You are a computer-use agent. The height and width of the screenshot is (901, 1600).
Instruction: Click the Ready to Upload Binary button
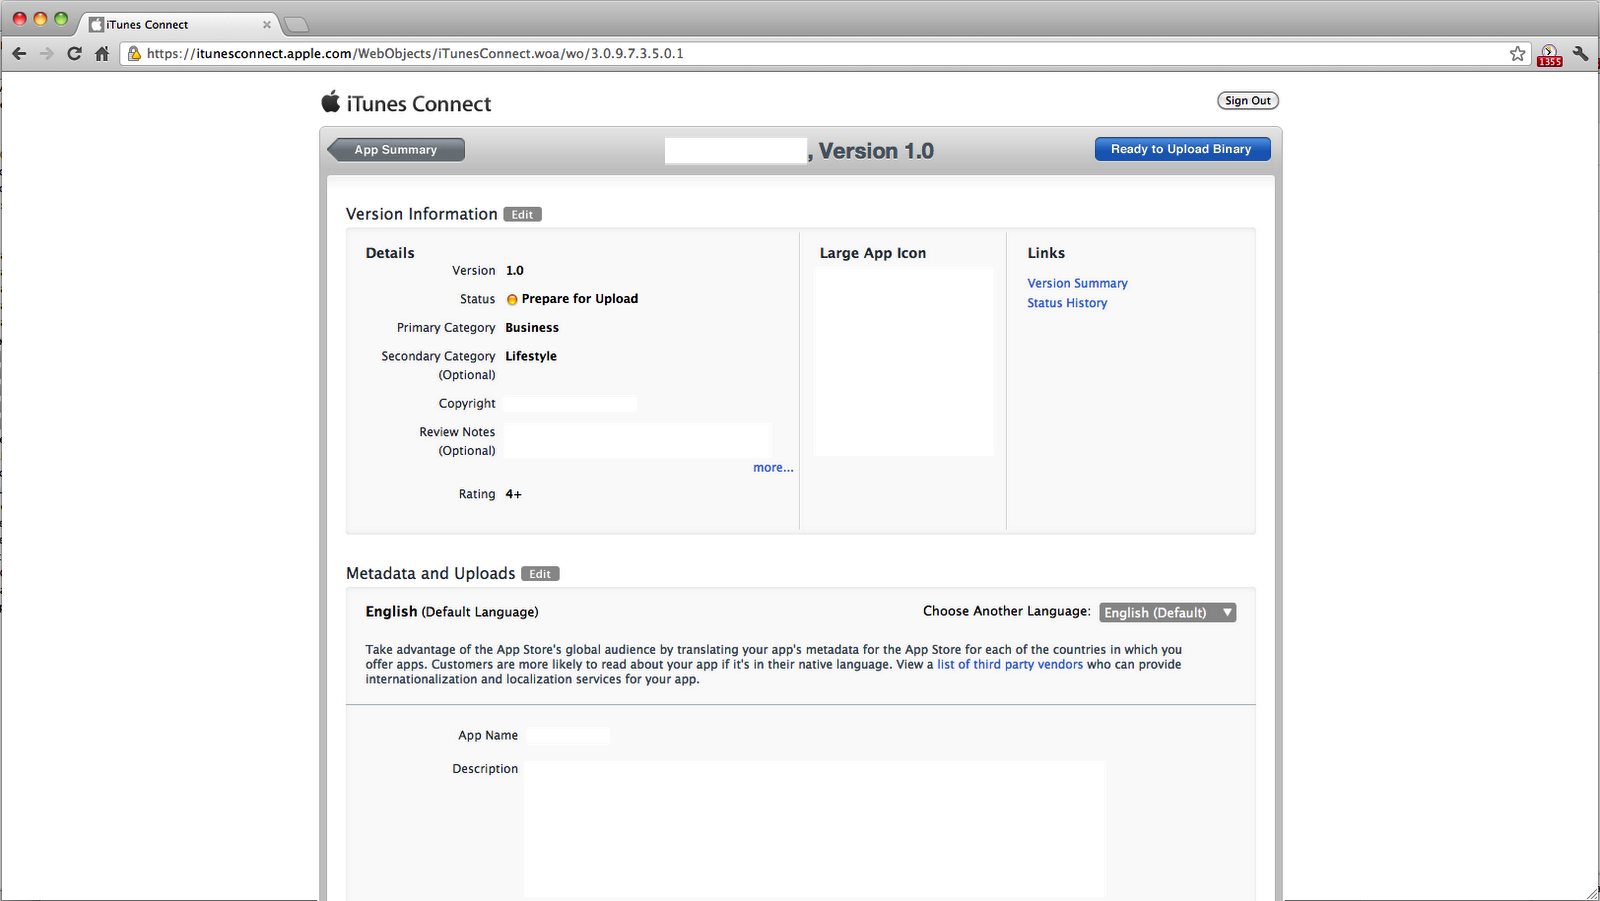tap(1182, 148)
